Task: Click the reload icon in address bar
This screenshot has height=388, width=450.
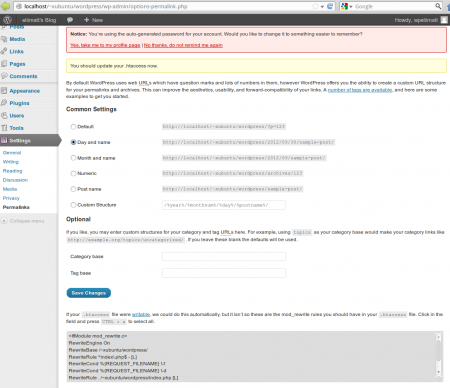Action: [x=330, y=6]
